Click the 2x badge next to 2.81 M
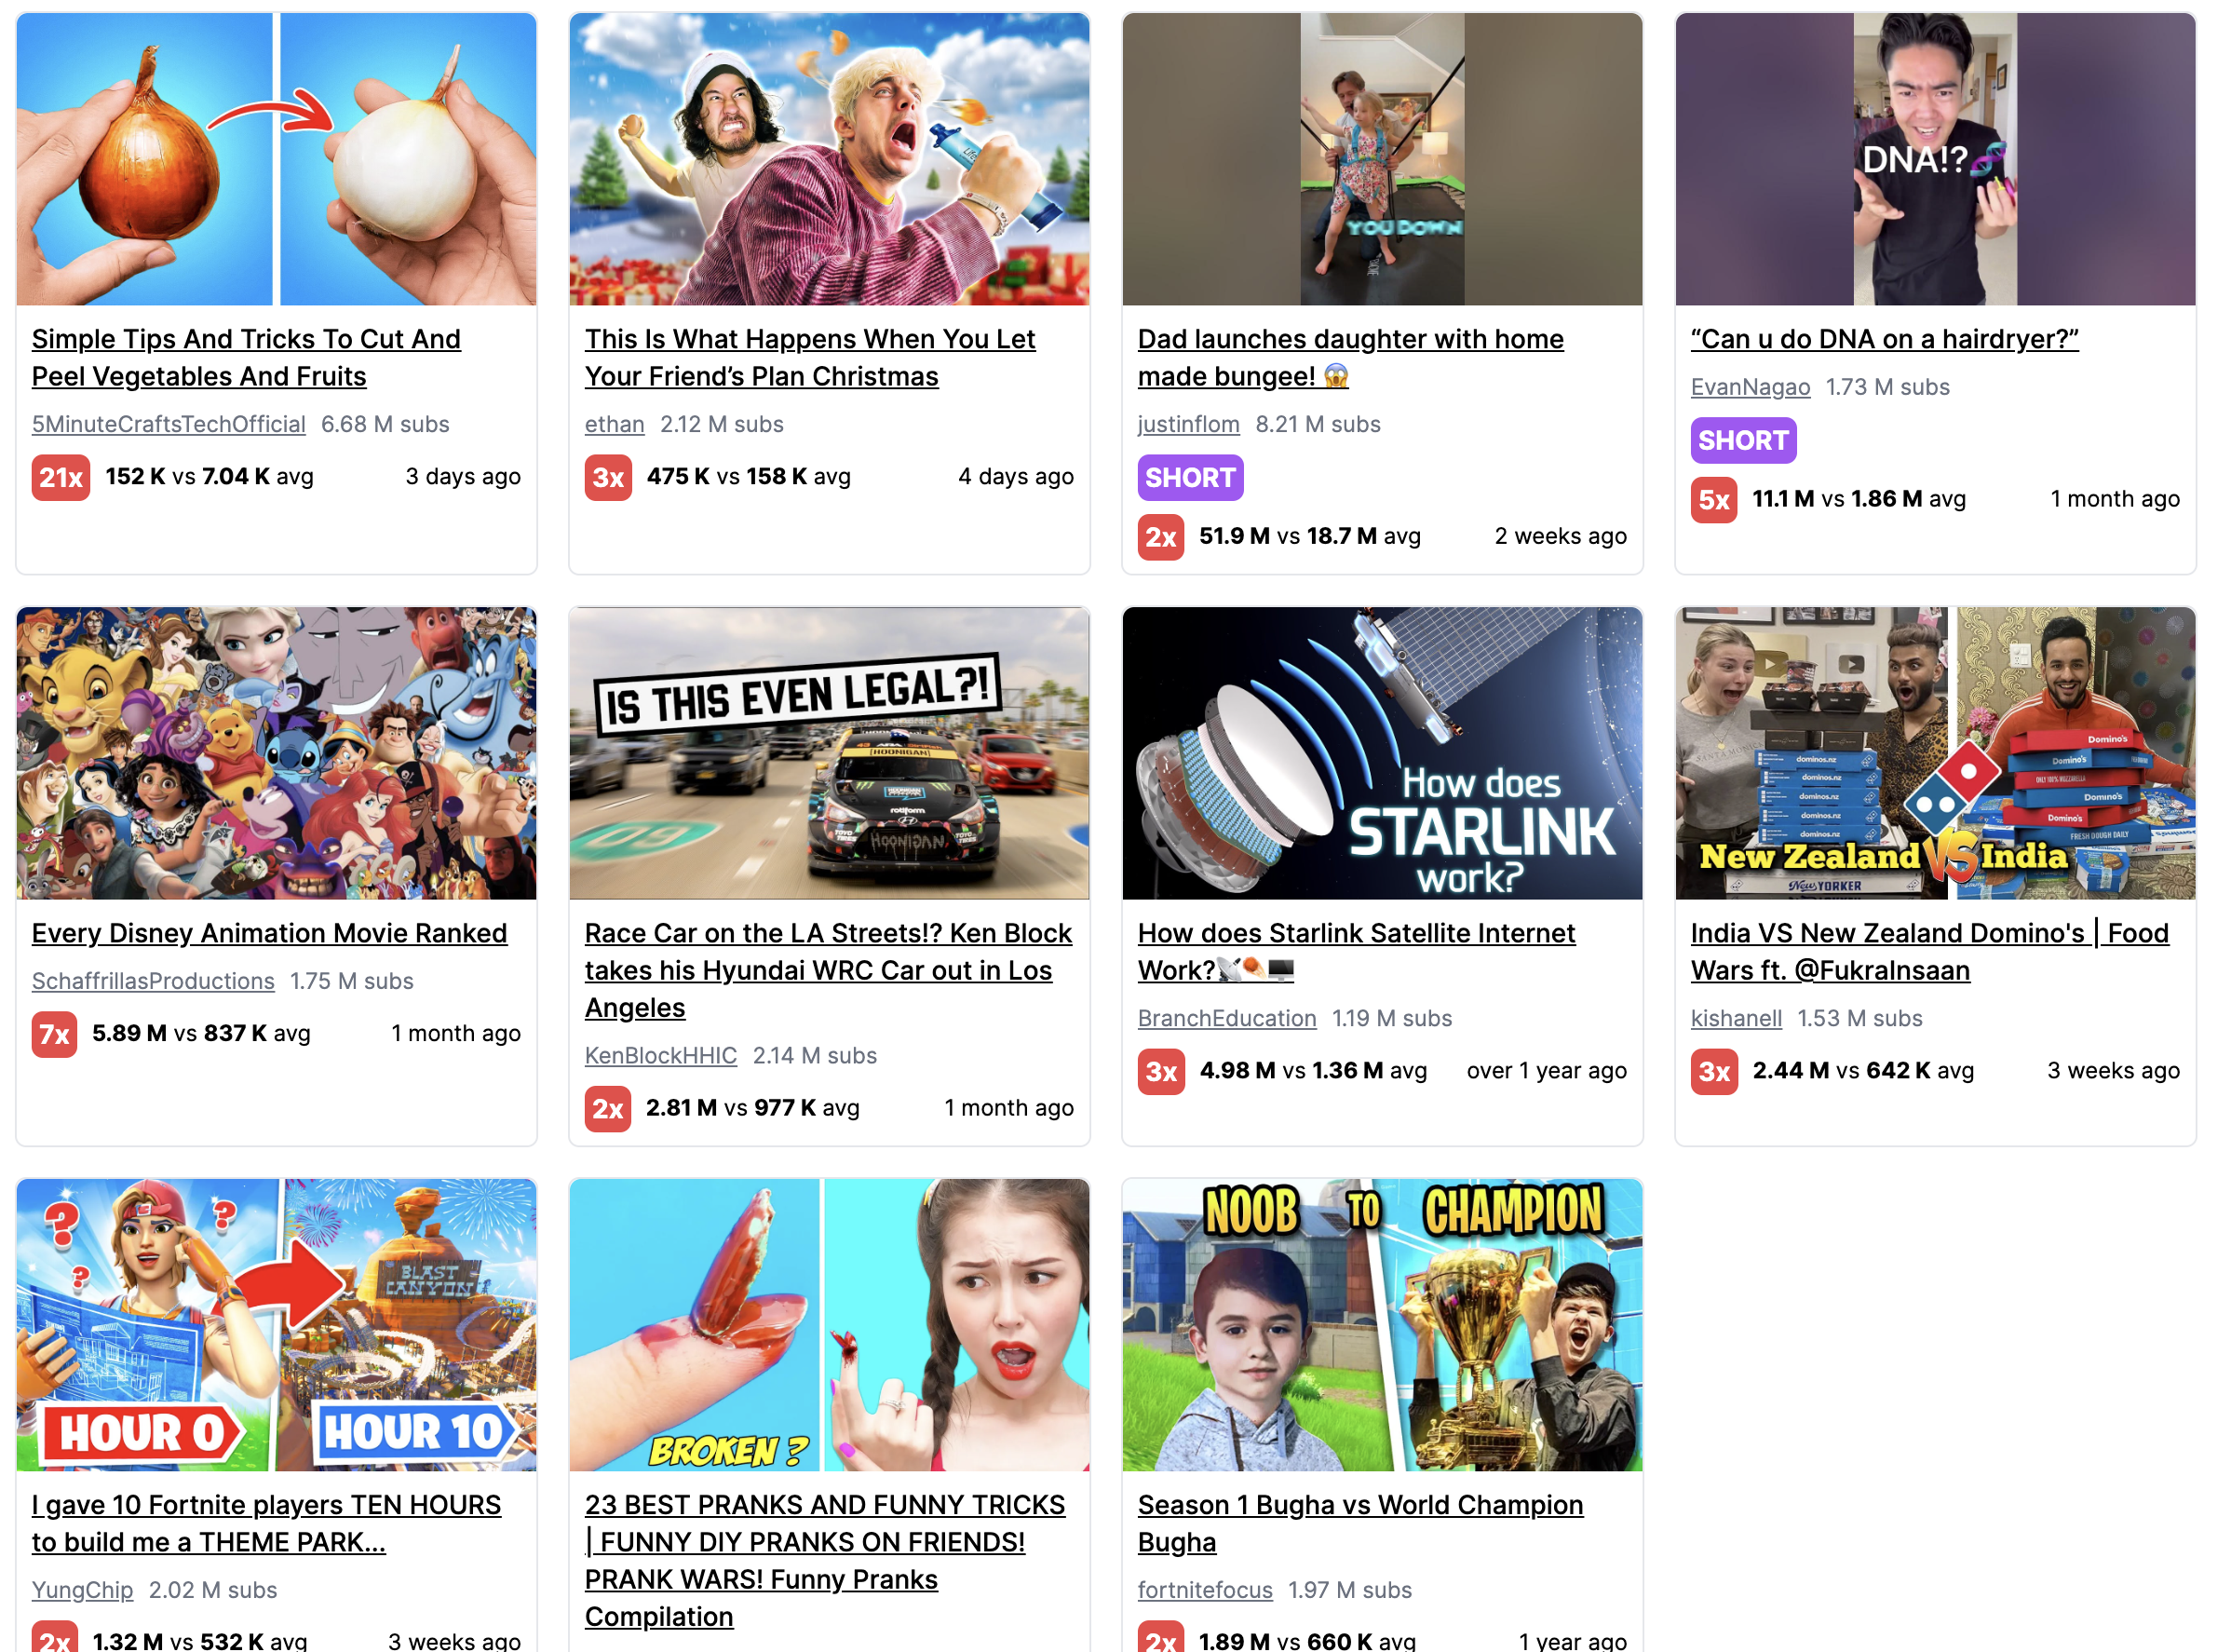Screen dimensions: 2231x1652 [x=608, y=1109]
